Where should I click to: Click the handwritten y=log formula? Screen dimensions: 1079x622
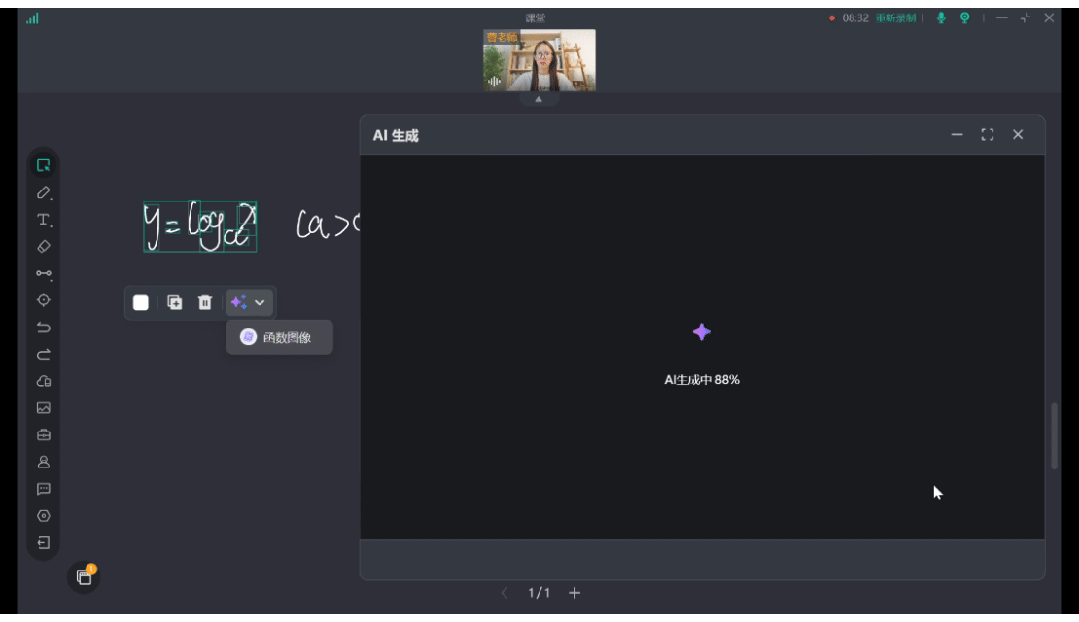coord(200,226)
